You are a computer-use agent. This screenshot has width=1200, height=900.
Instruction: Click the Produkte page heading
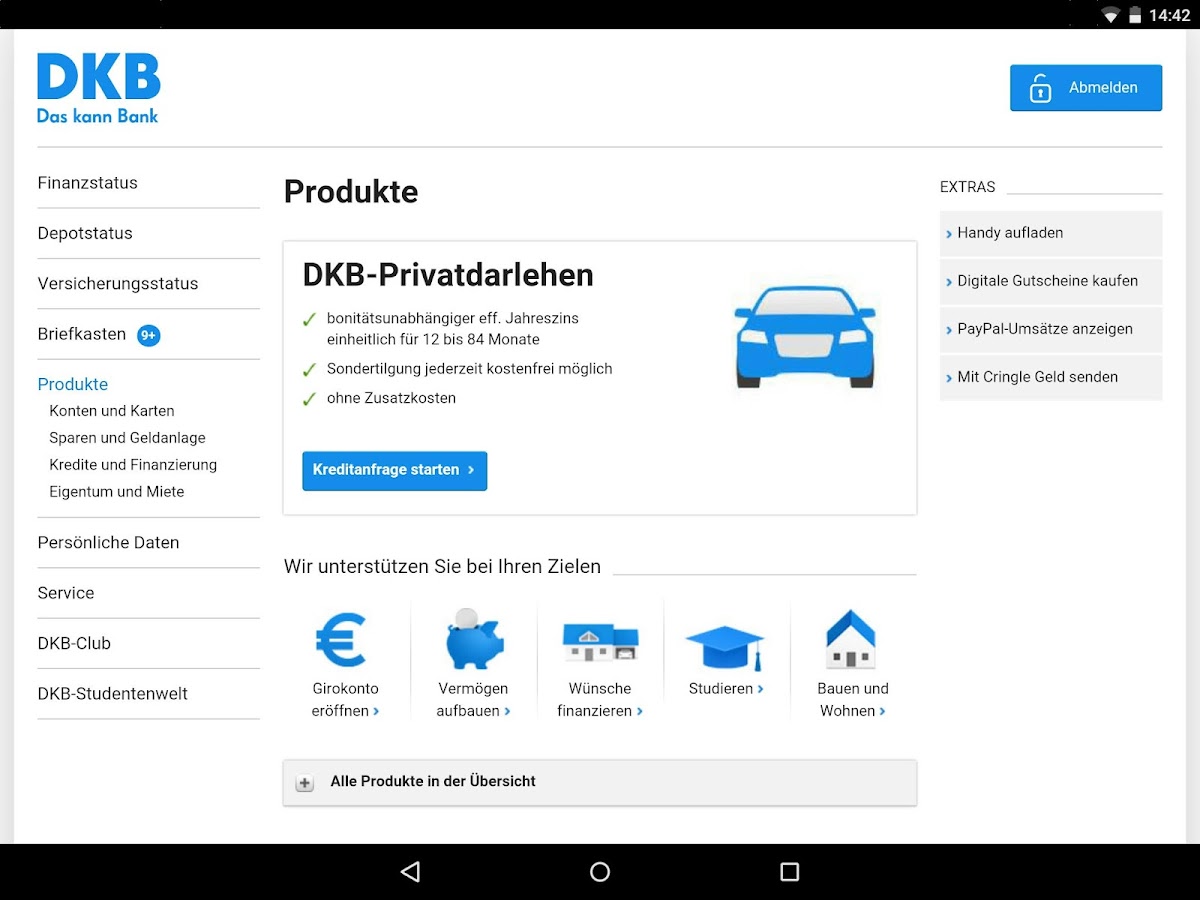[x=351, y=191]
